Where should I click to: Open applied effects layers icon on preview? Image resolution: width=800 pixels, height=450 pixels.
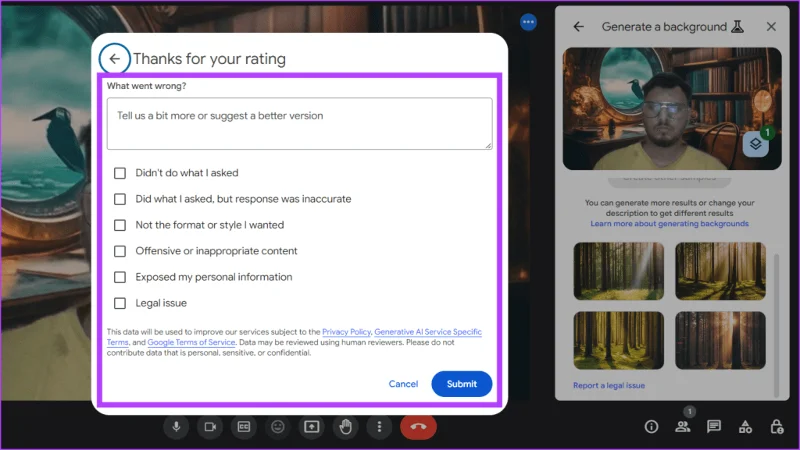756,144
